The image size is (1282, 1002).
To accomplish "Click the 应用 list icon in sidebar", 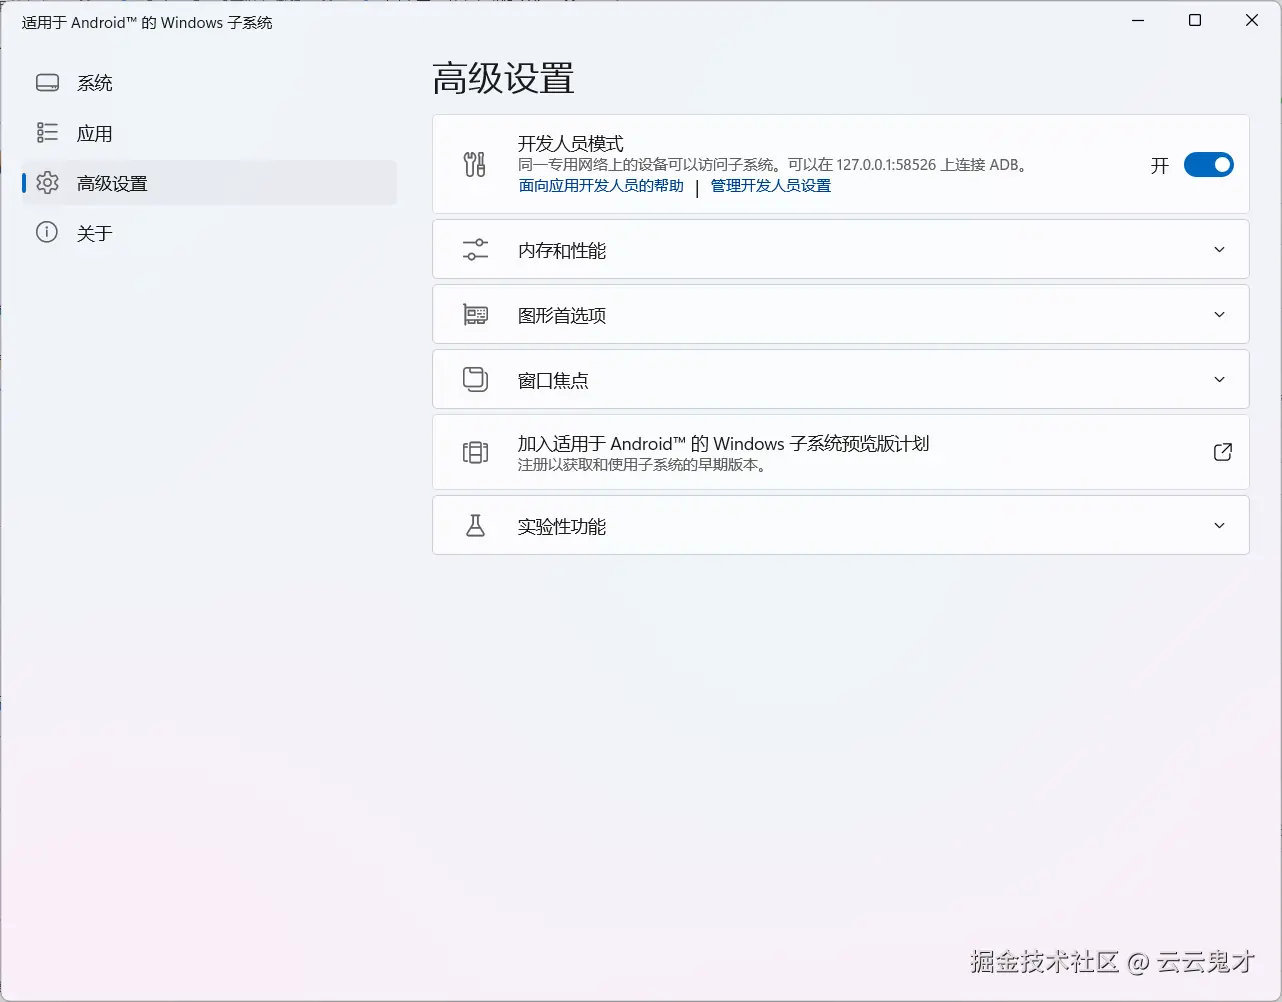I will tap(47, 133).
